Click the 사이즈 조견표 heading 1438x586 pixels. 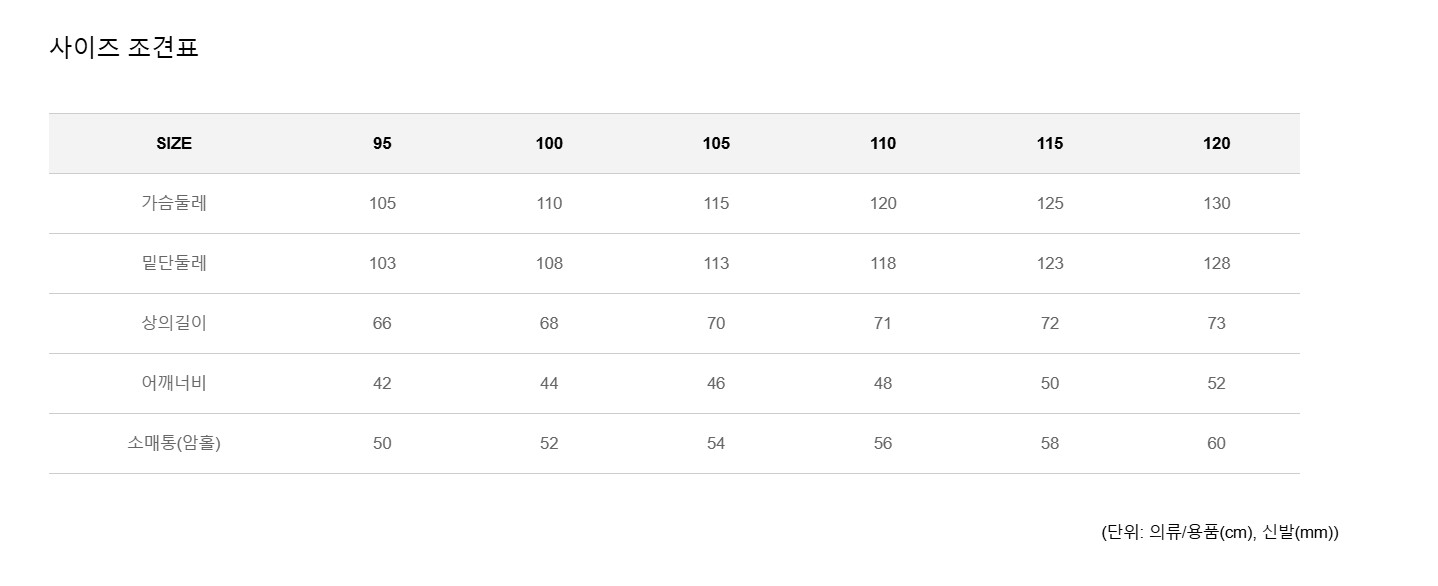tap(124, 47)
